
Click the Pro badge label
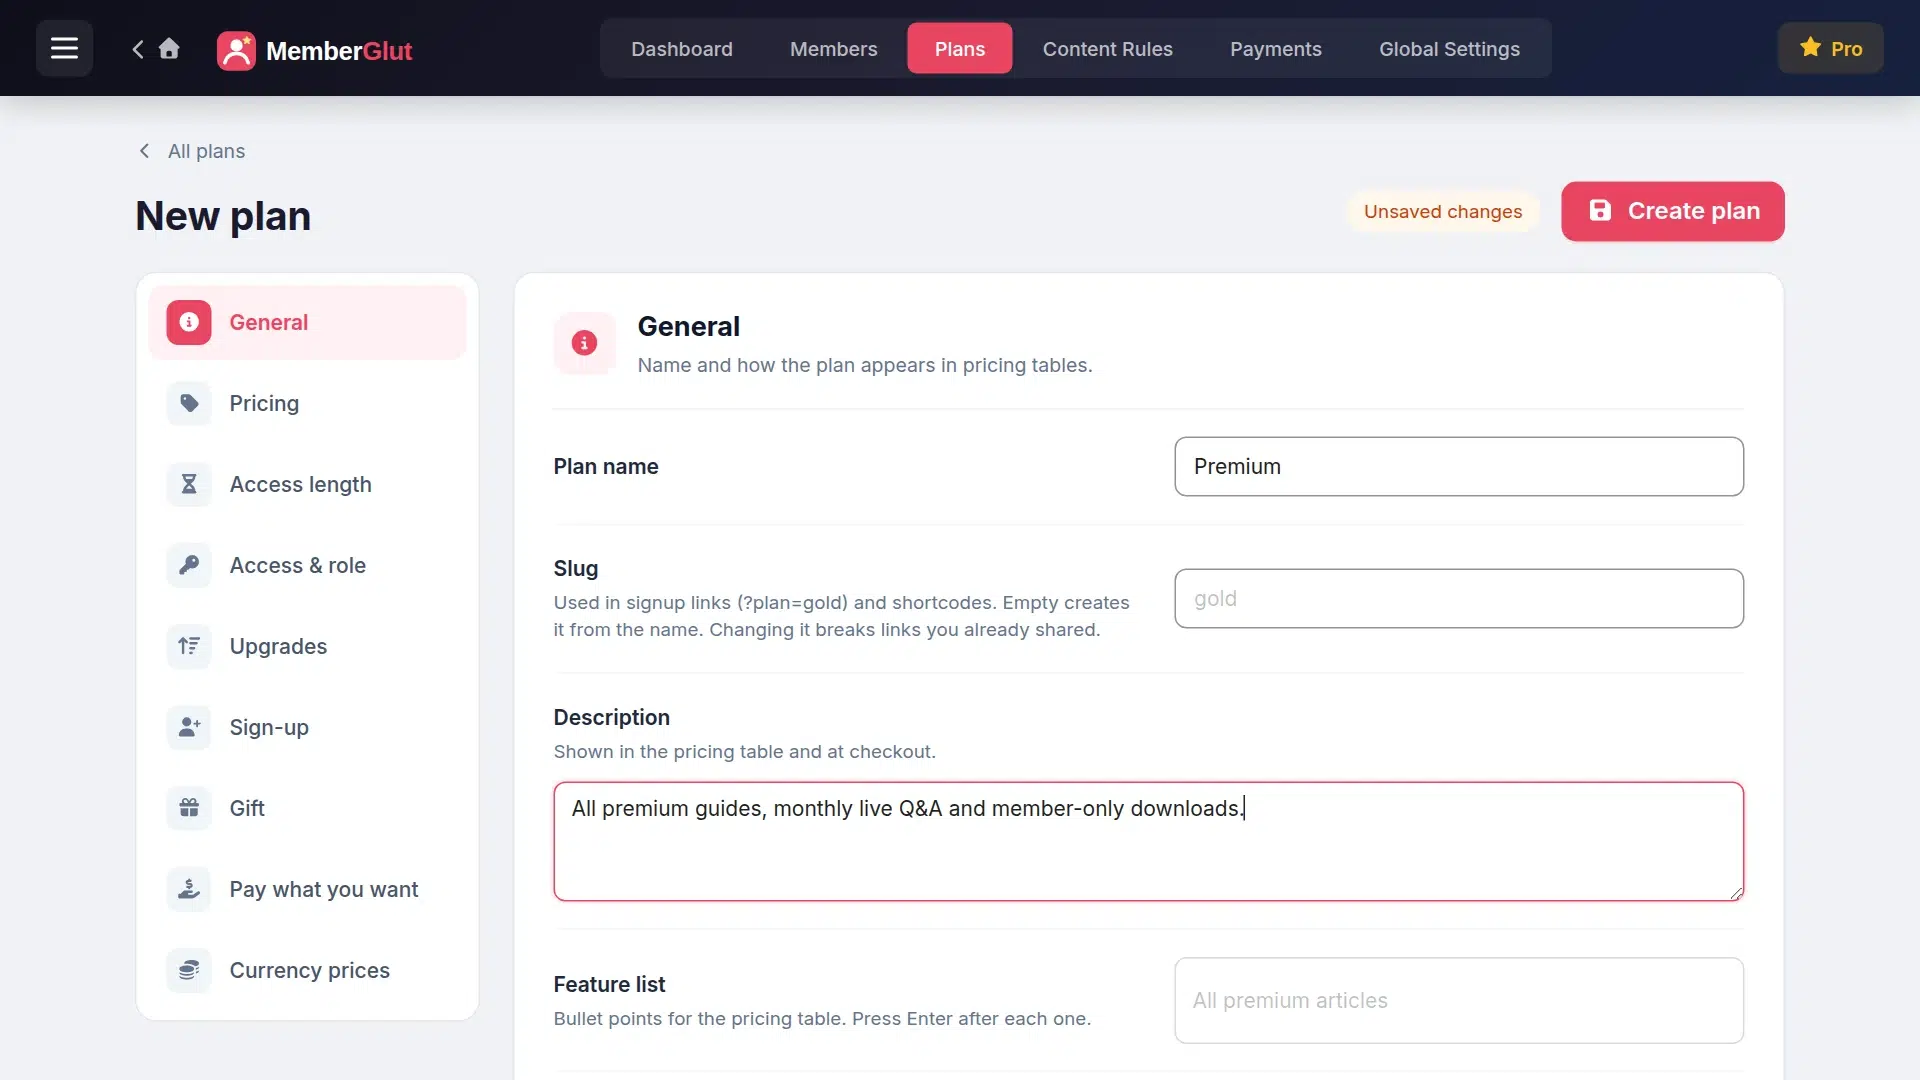click(x=1846, y=49)
